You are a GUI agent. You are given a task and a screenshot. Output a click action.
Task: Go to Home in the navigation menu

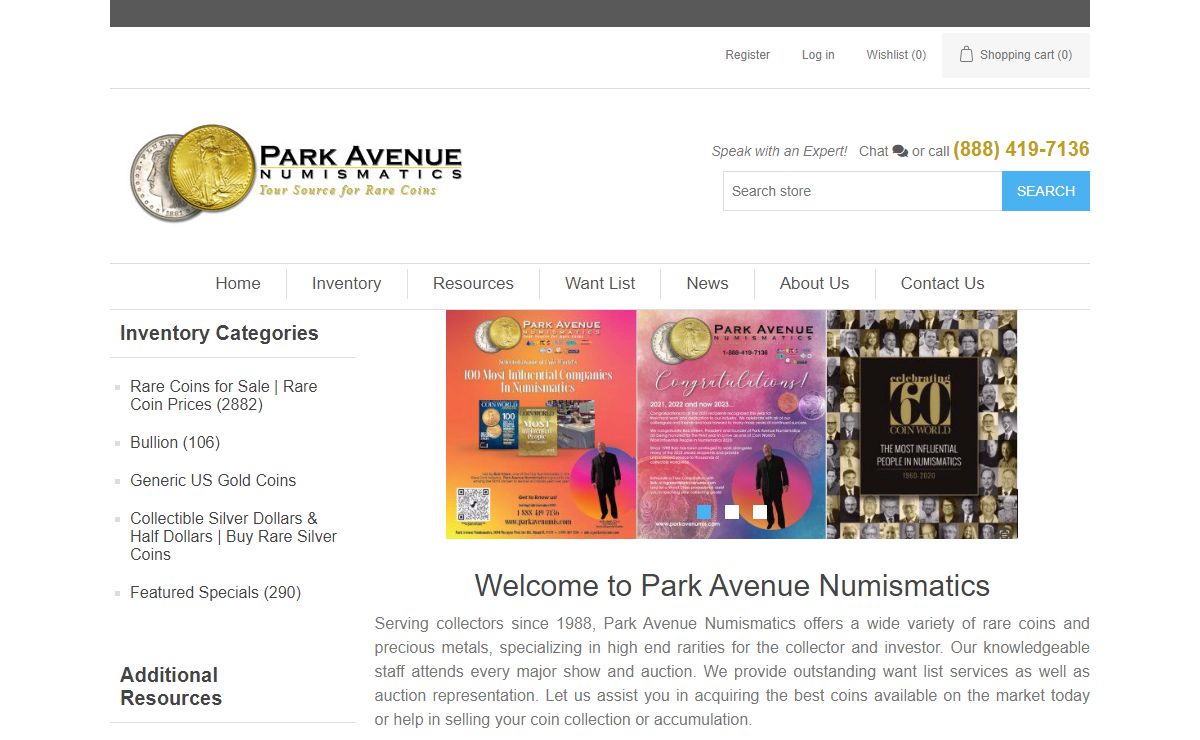click(x=238, y=283)
